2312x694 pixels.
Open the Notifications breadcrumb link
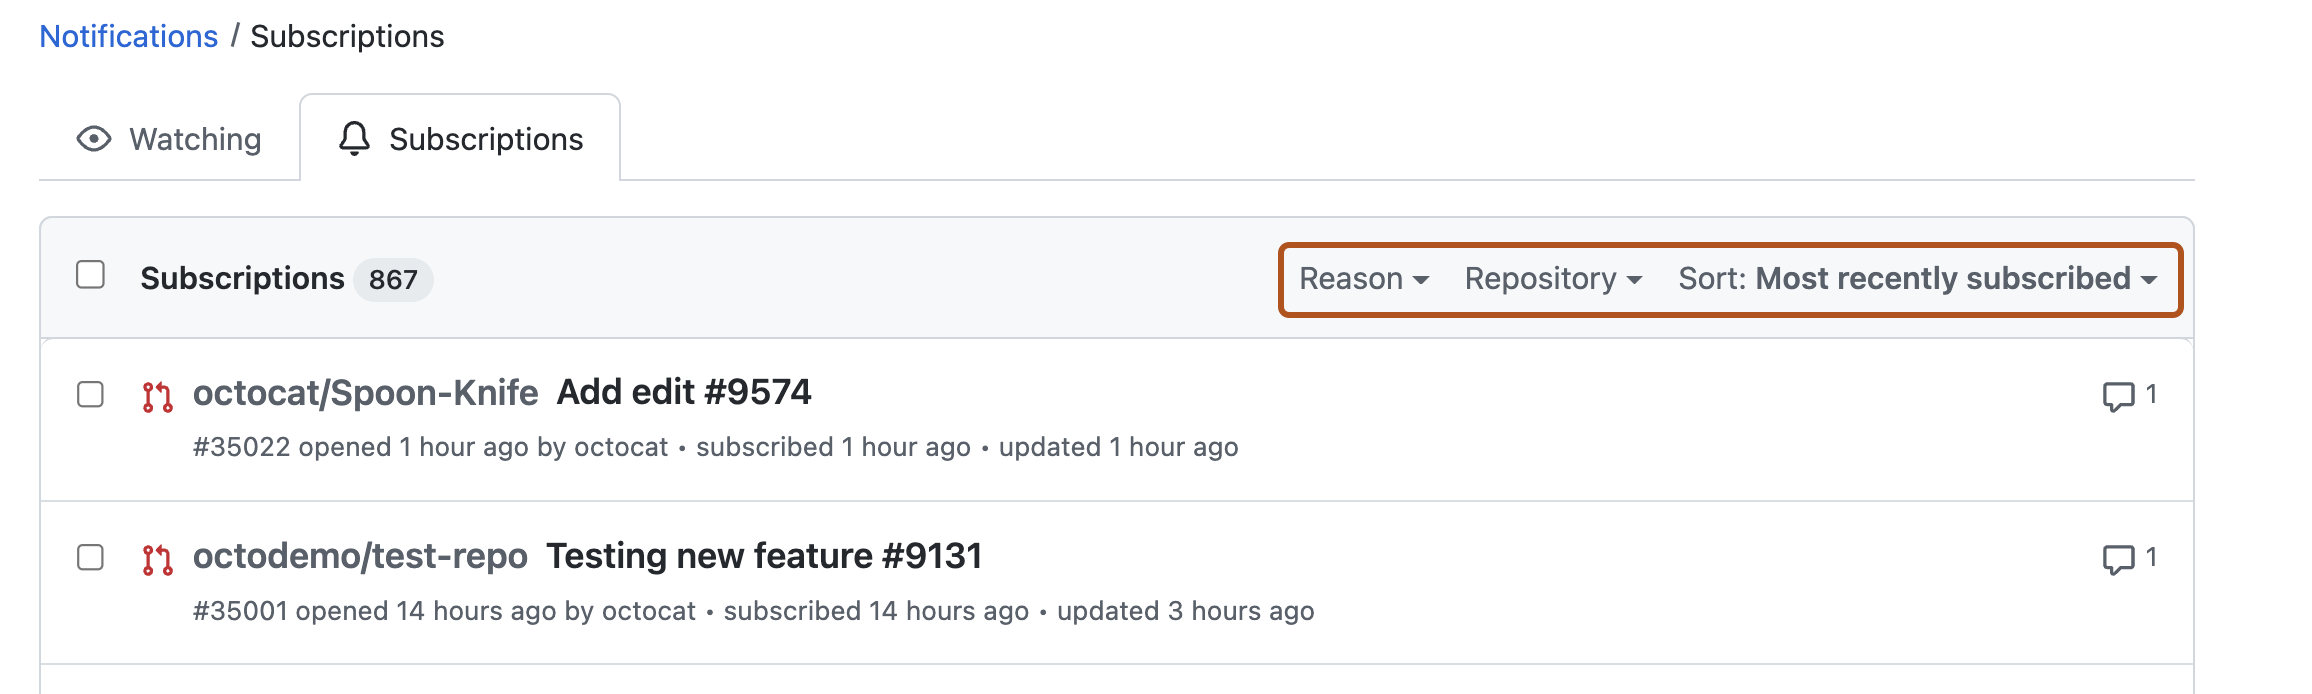click(128, 35)
